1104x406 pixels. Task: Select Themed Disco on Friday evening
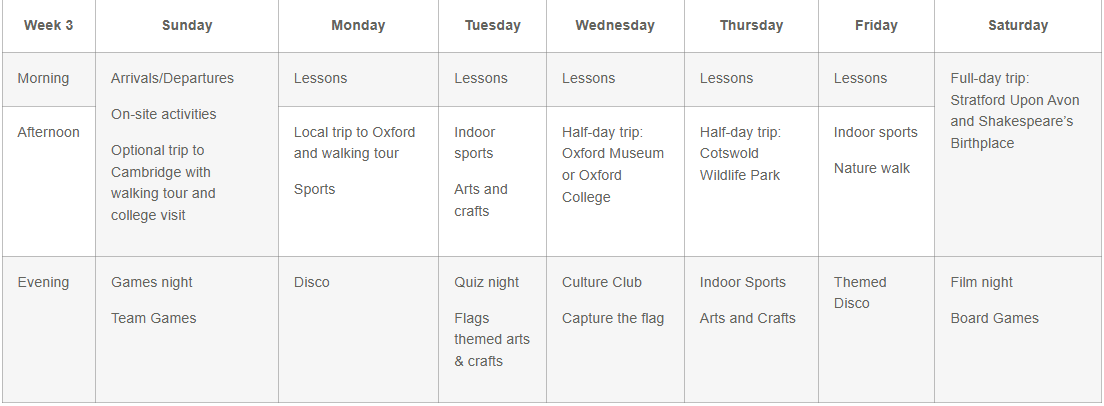(x=860, y=293)
